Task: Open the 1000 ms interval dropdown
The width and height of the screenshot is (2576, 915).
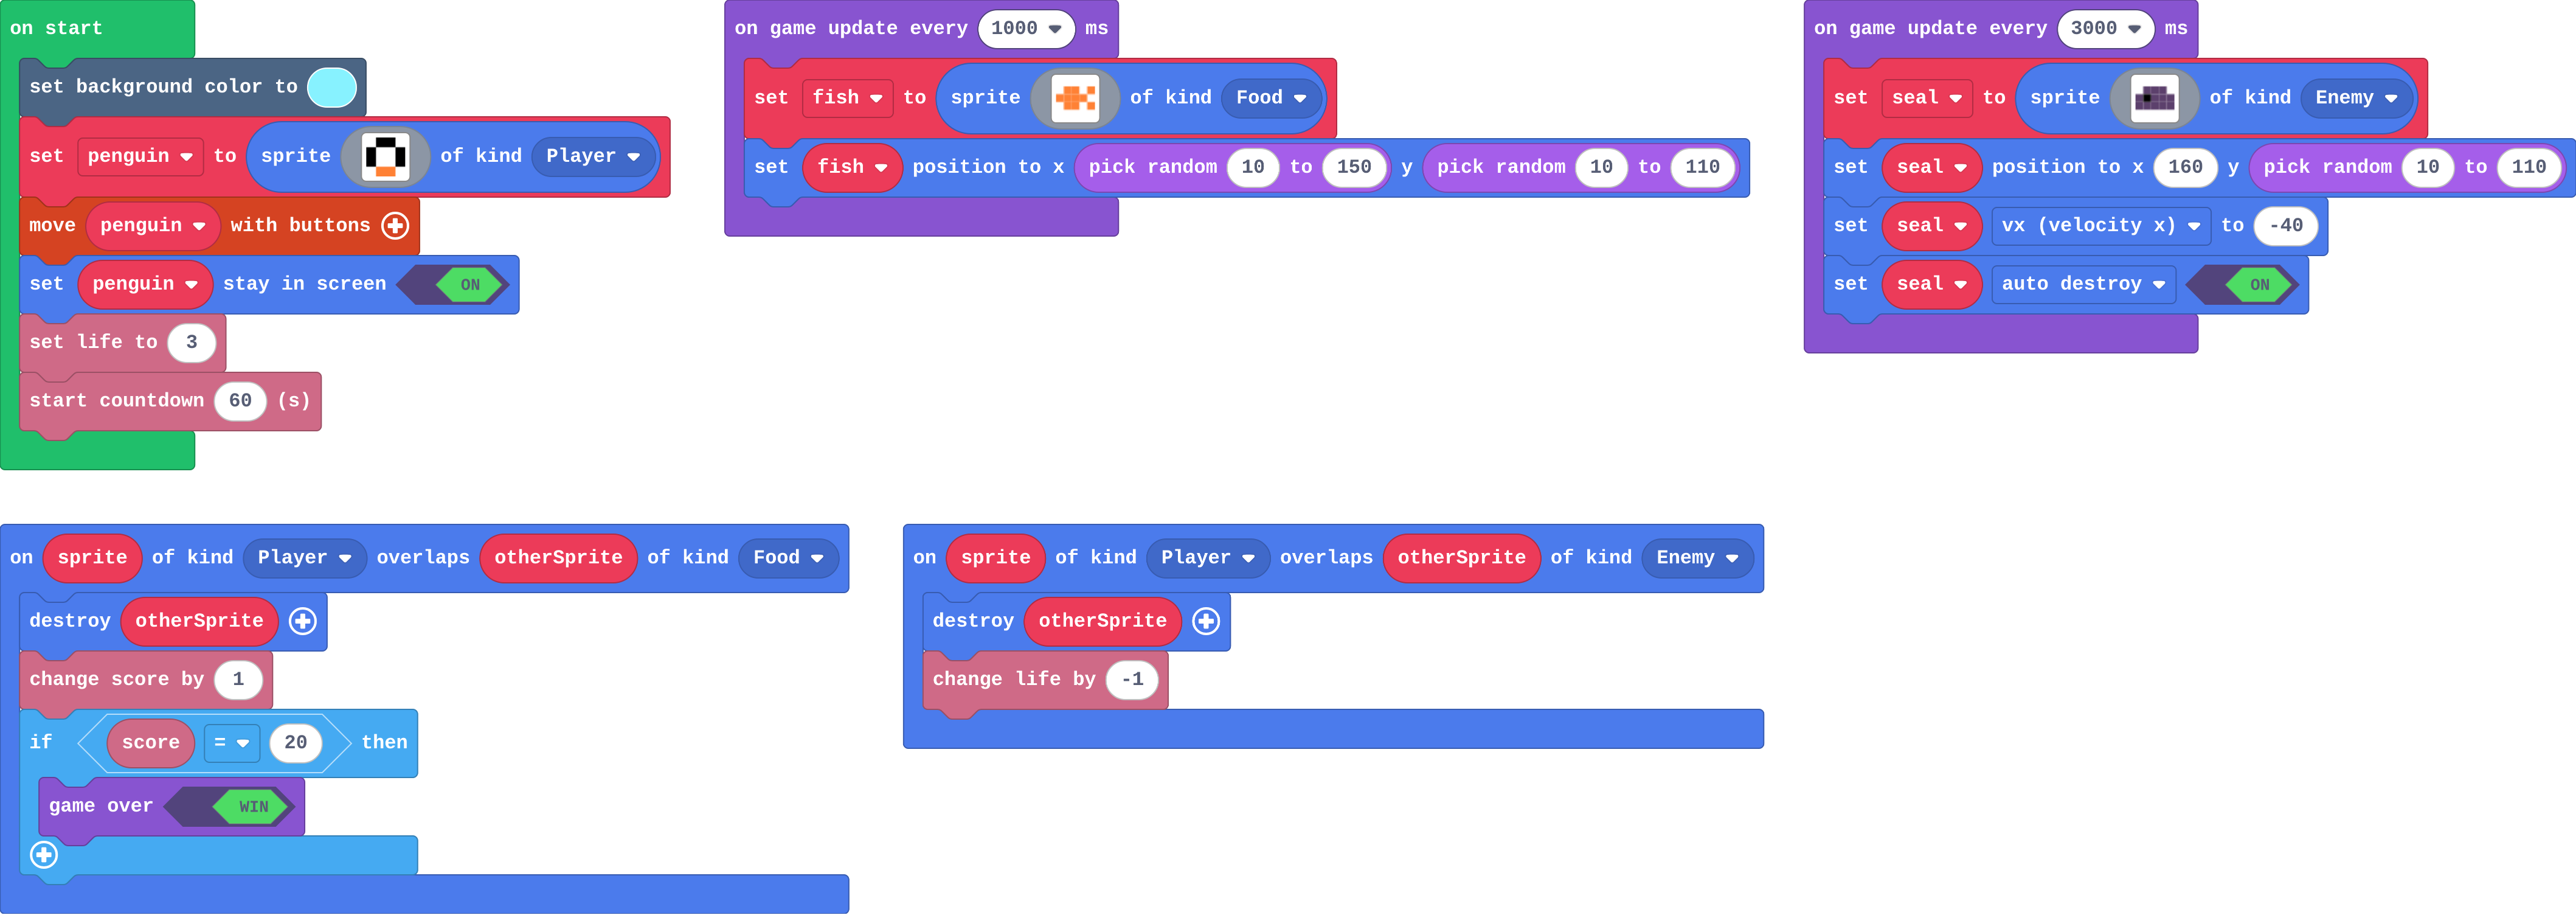Action: click(x=1026, y=29)
